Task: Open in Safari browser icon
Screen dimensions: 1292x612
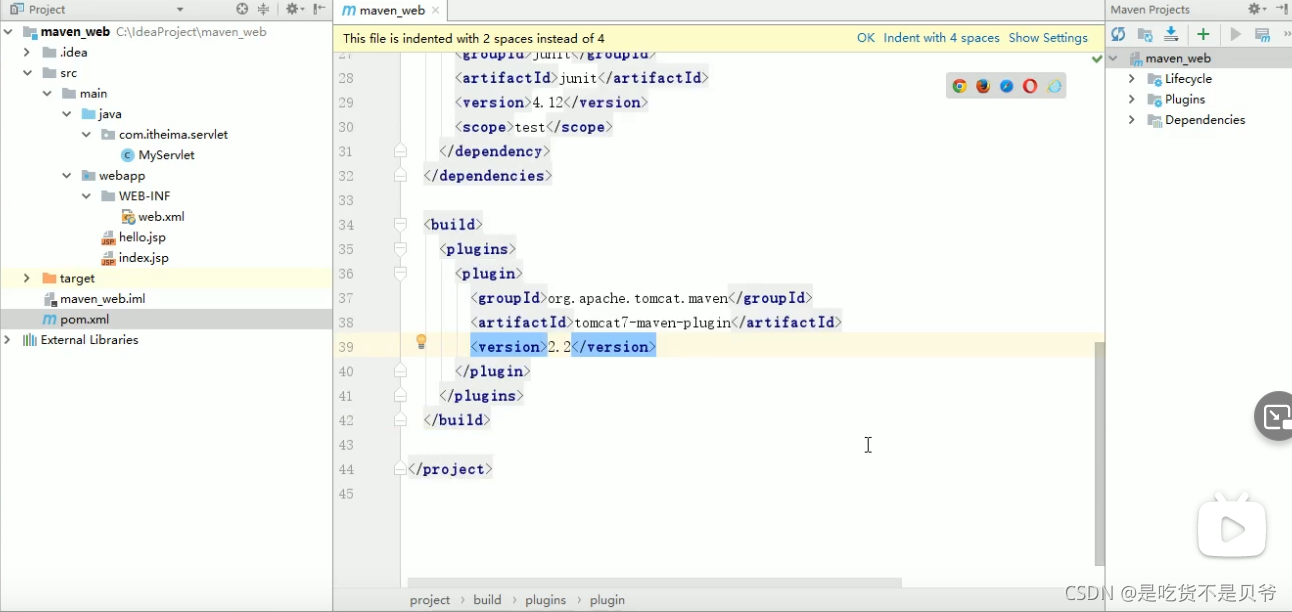Action: point(1006,86)
